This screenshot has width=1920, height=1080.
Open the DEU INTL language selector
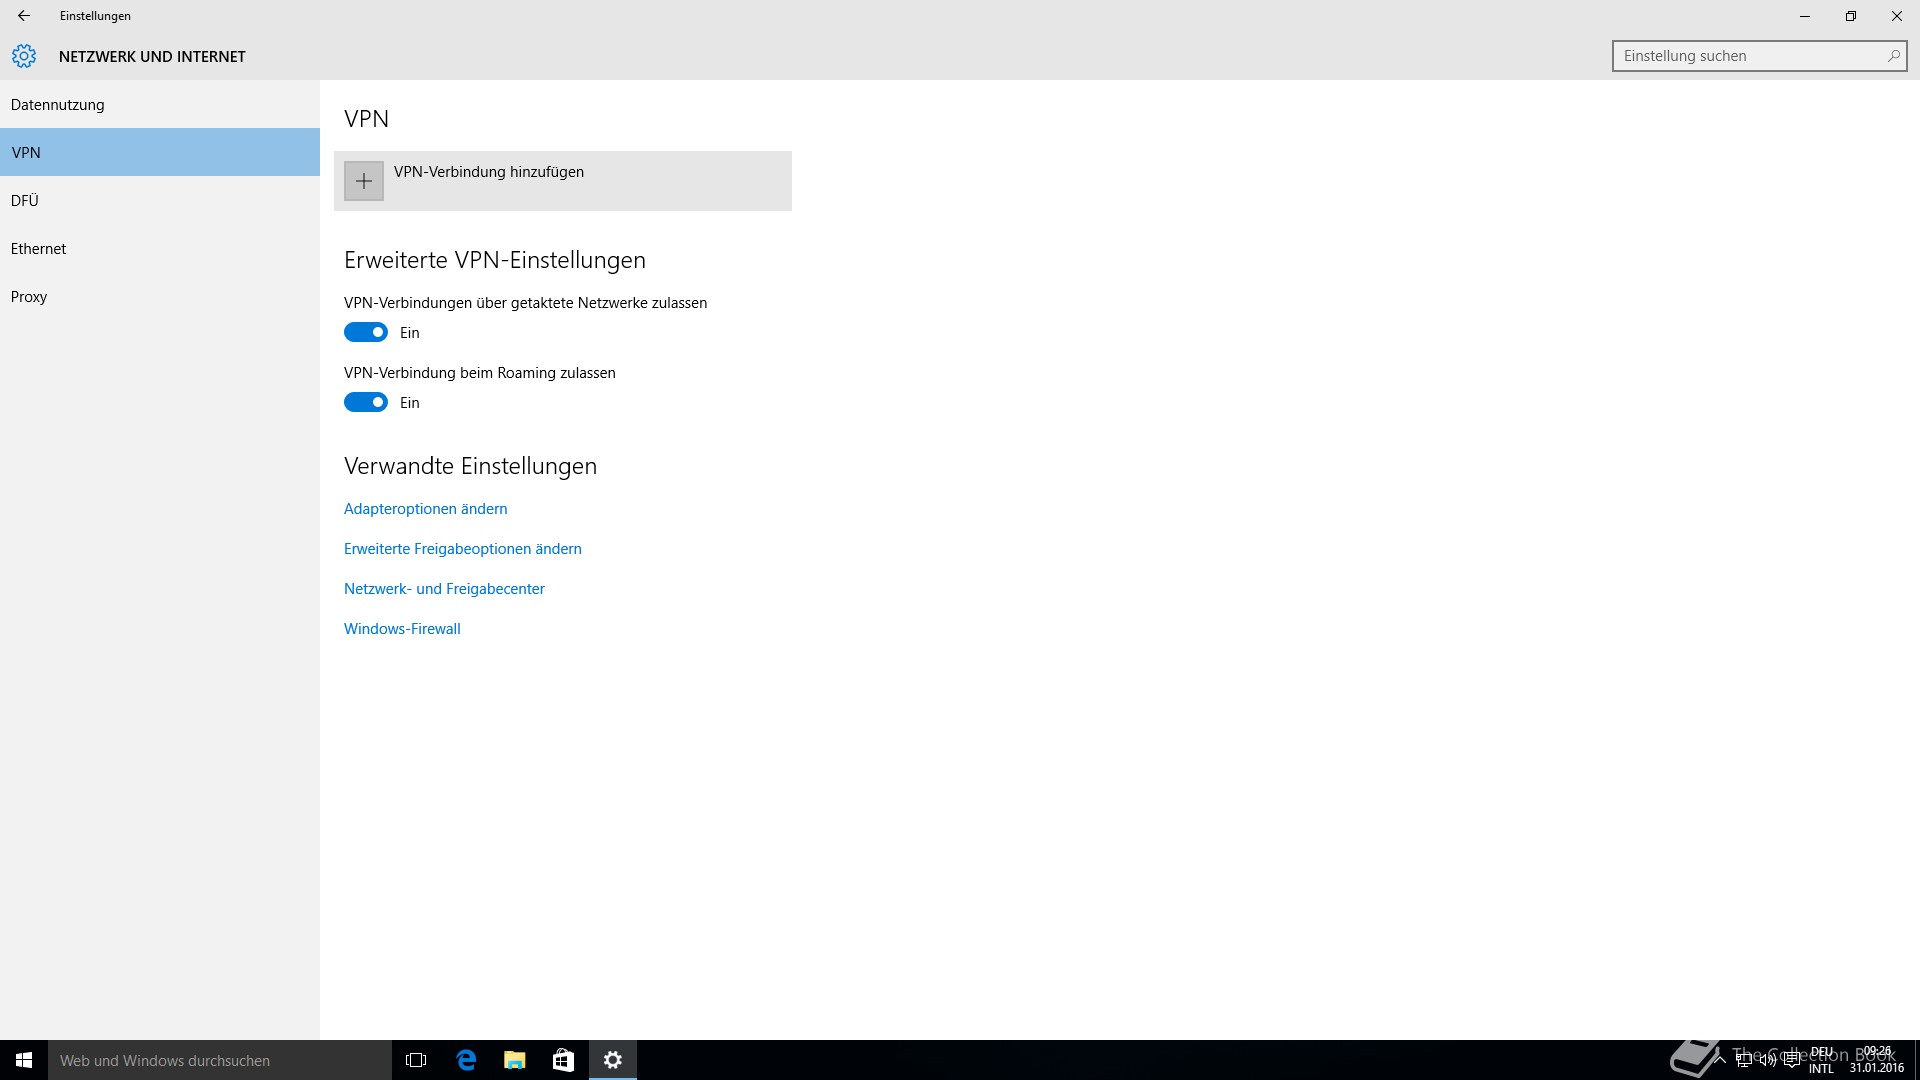1821,1060
